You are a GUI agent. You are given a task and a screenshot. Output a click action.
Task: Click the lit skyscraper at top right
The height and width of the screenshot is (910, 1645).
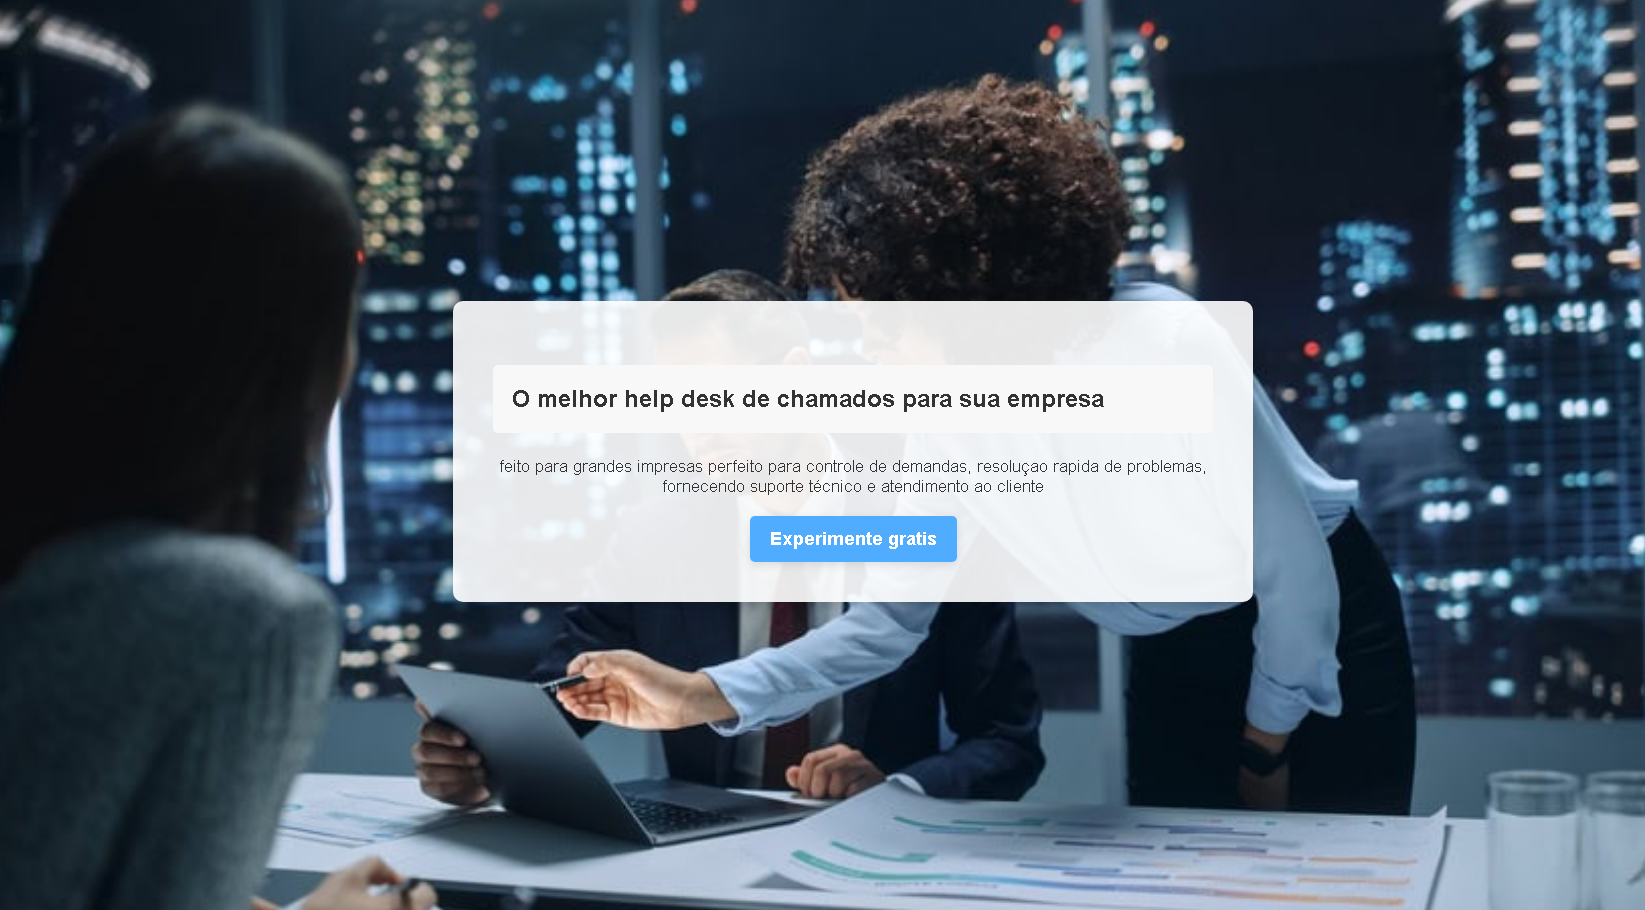(1545, 150)
